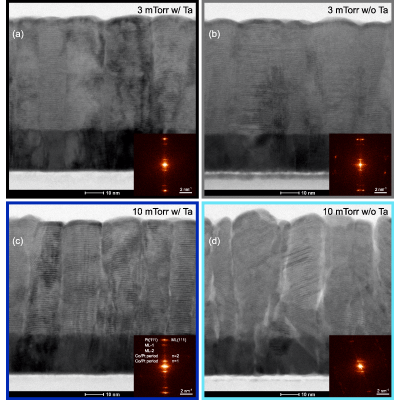Click the '10 nm' scale bar in panel (a)

click(103, 193)
